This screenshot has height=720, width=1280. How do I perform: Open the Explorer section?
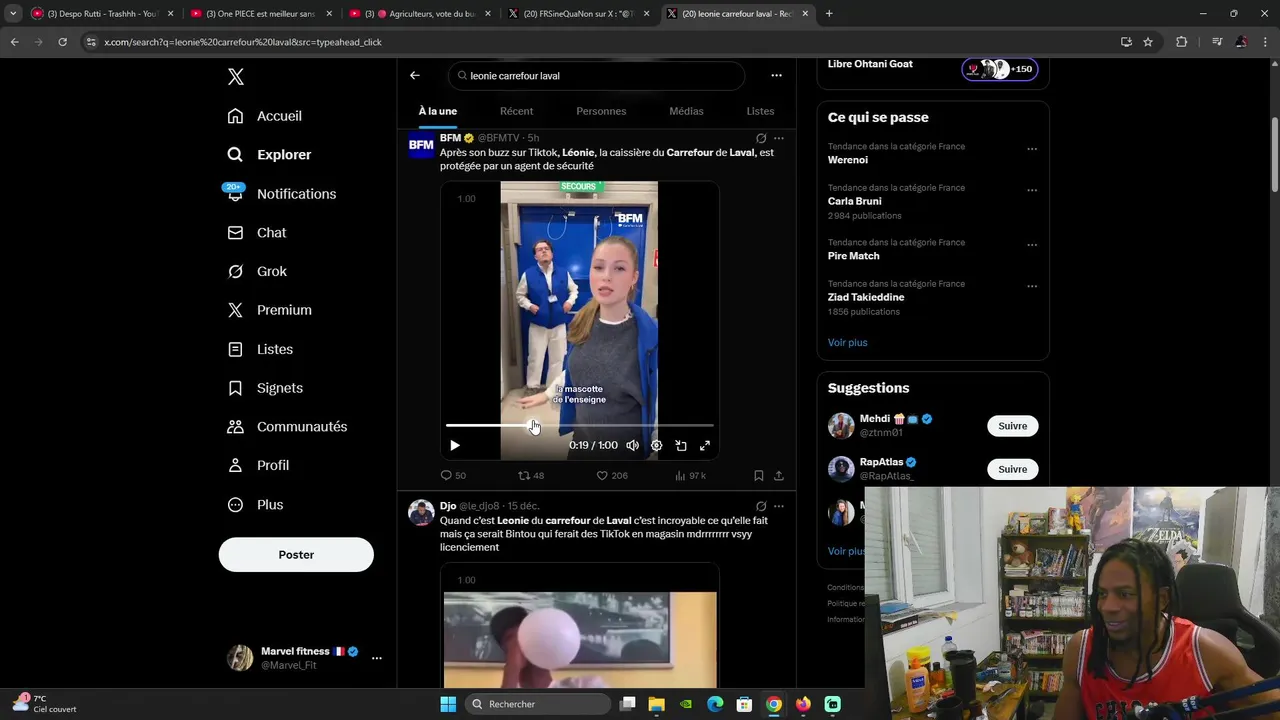coord(269,155)
